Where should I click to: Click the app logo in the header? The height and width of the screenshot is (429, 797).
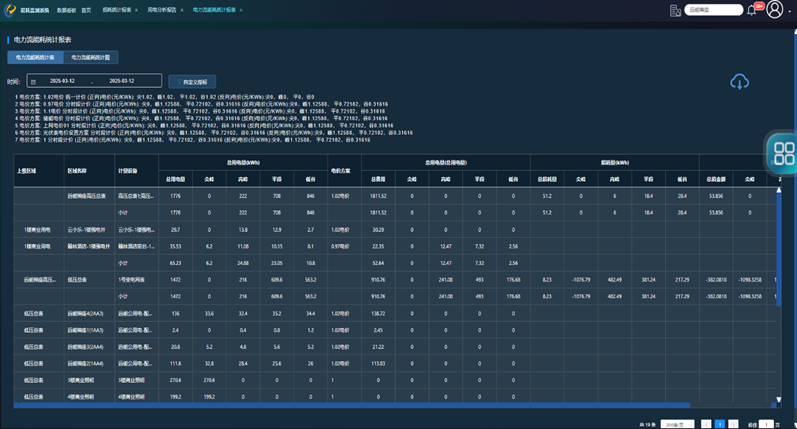click(x=10, y=9)
